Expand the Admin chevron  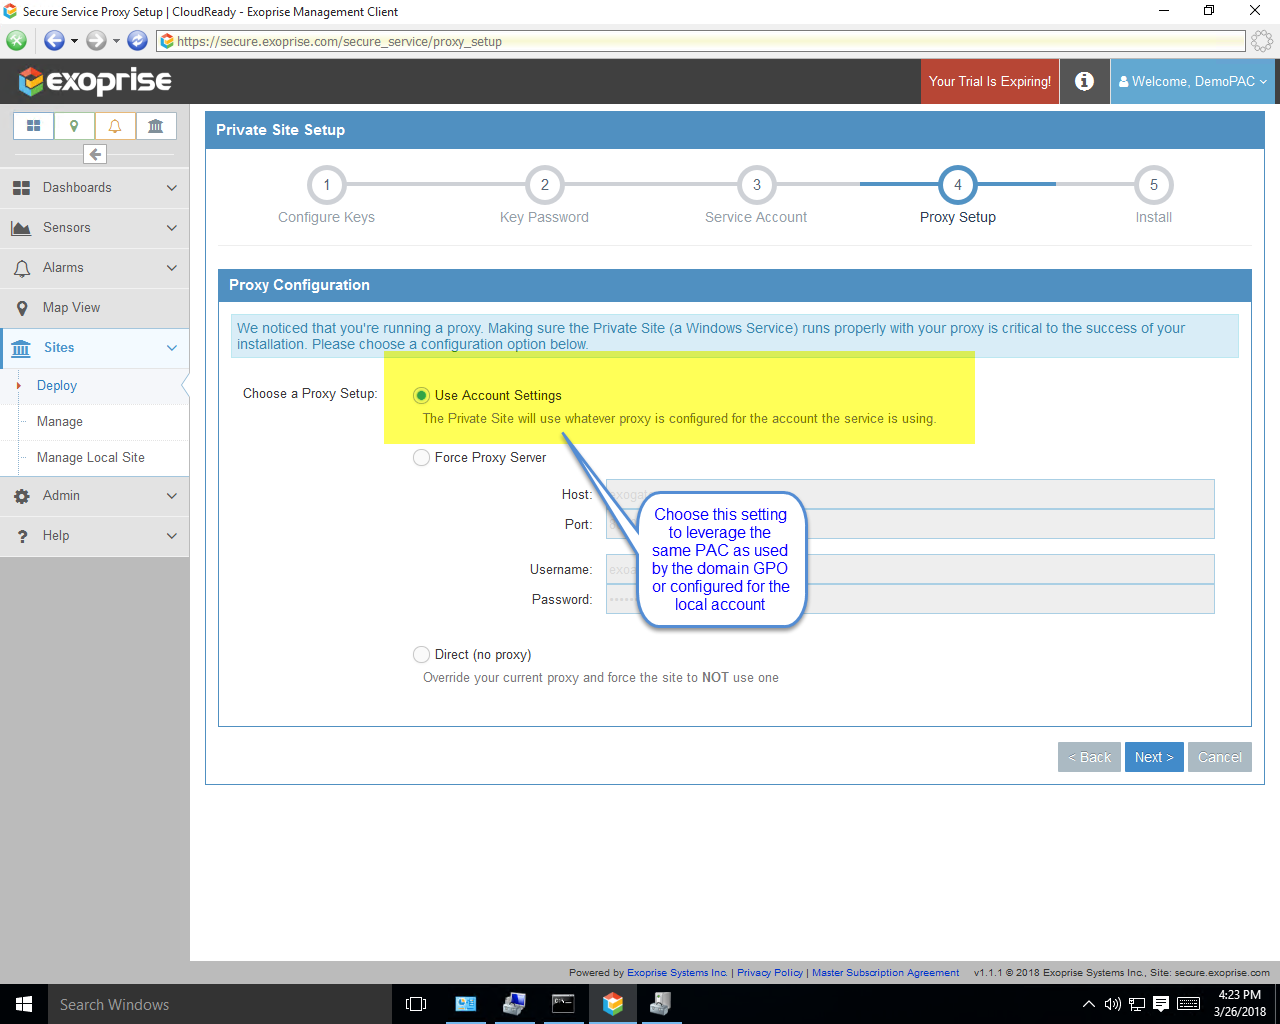click(172, 496)
